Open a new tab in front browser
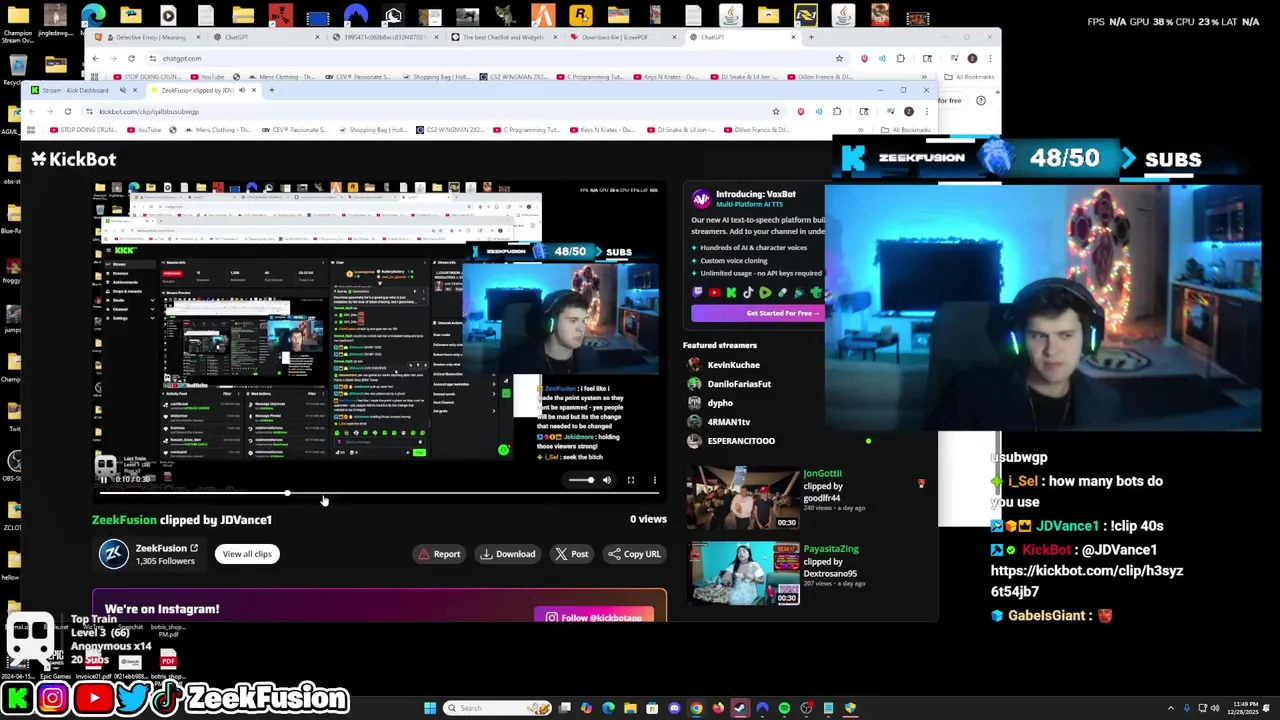 (272, 90)
